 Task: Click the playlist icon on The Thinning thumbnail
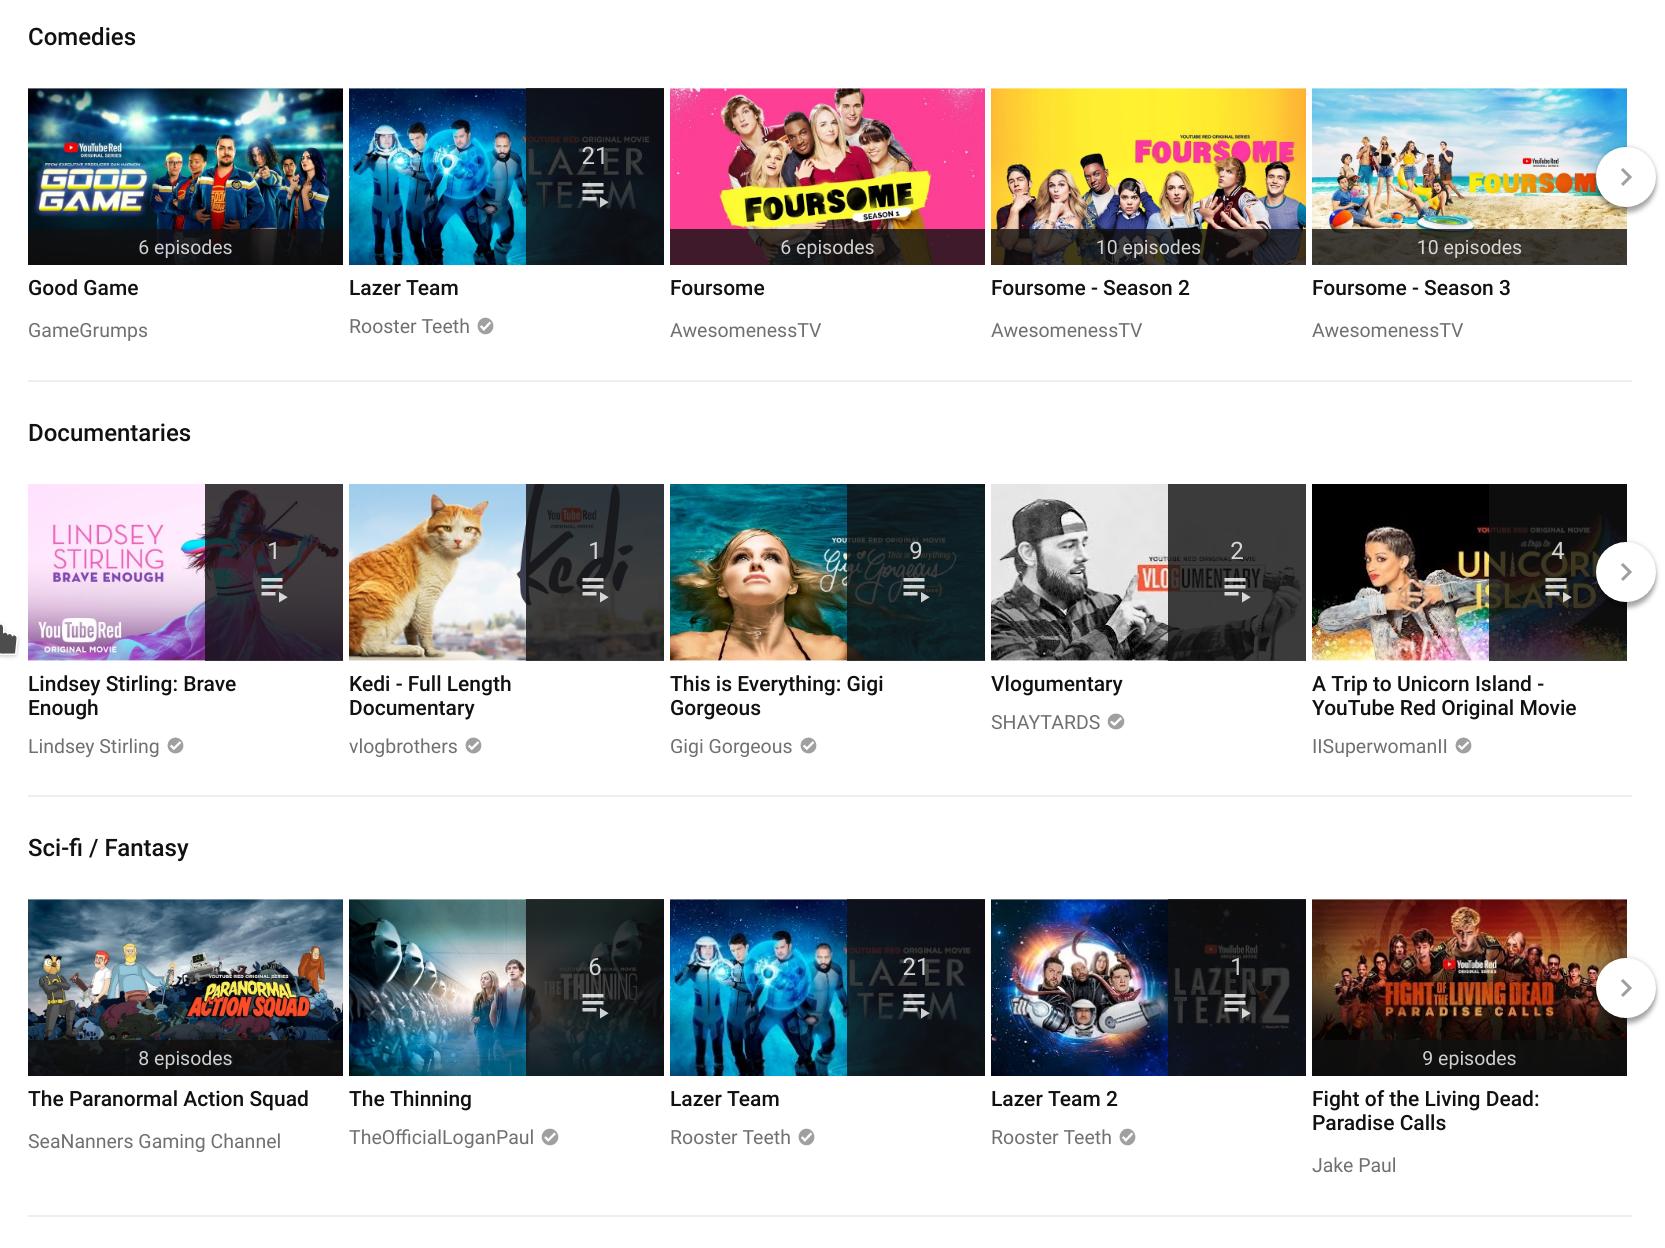[594, 1005]
